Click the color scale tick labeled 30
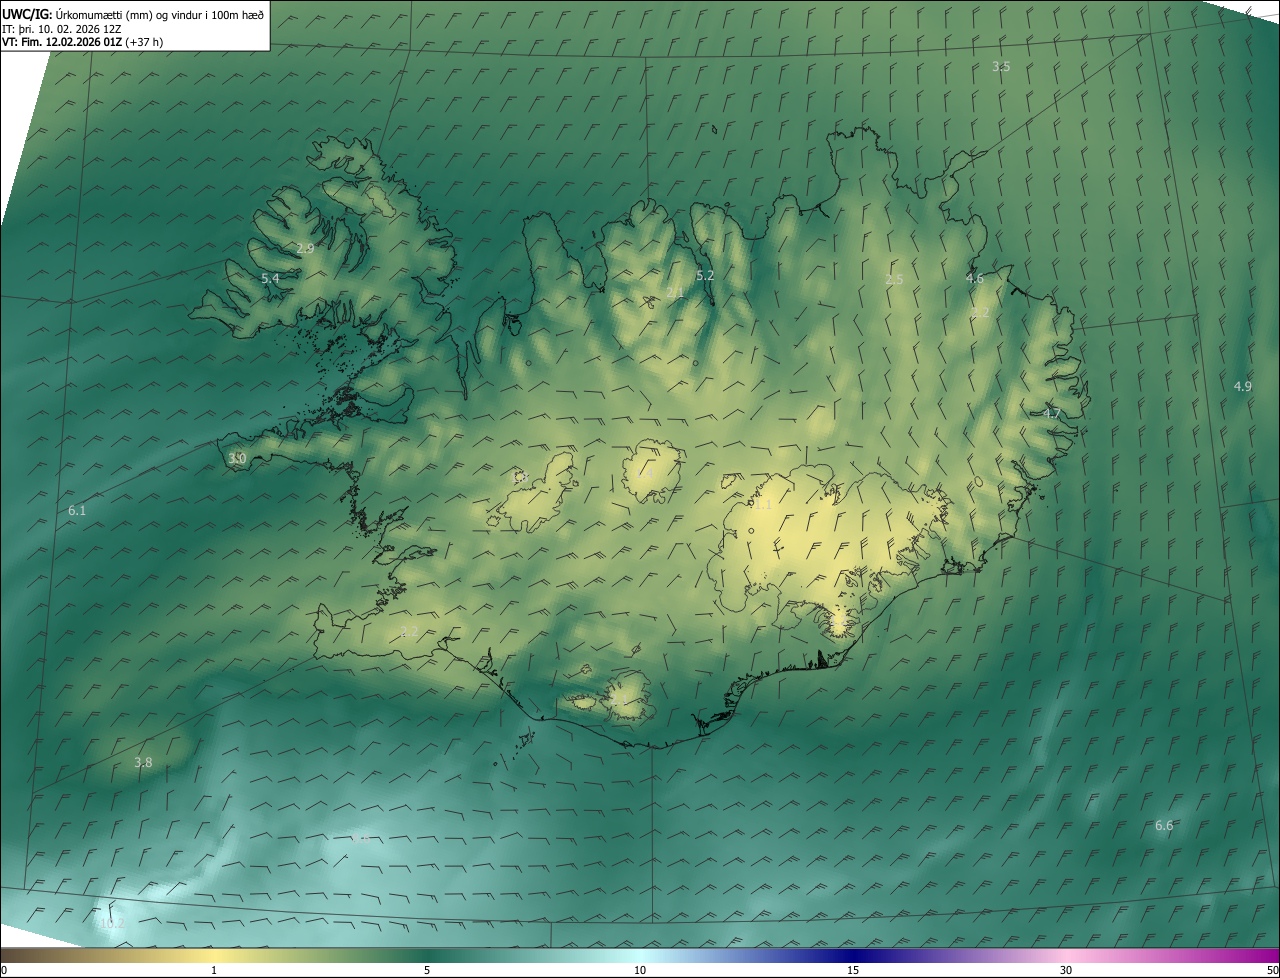The image size is (1280, 978). (x=1066, y=970)
